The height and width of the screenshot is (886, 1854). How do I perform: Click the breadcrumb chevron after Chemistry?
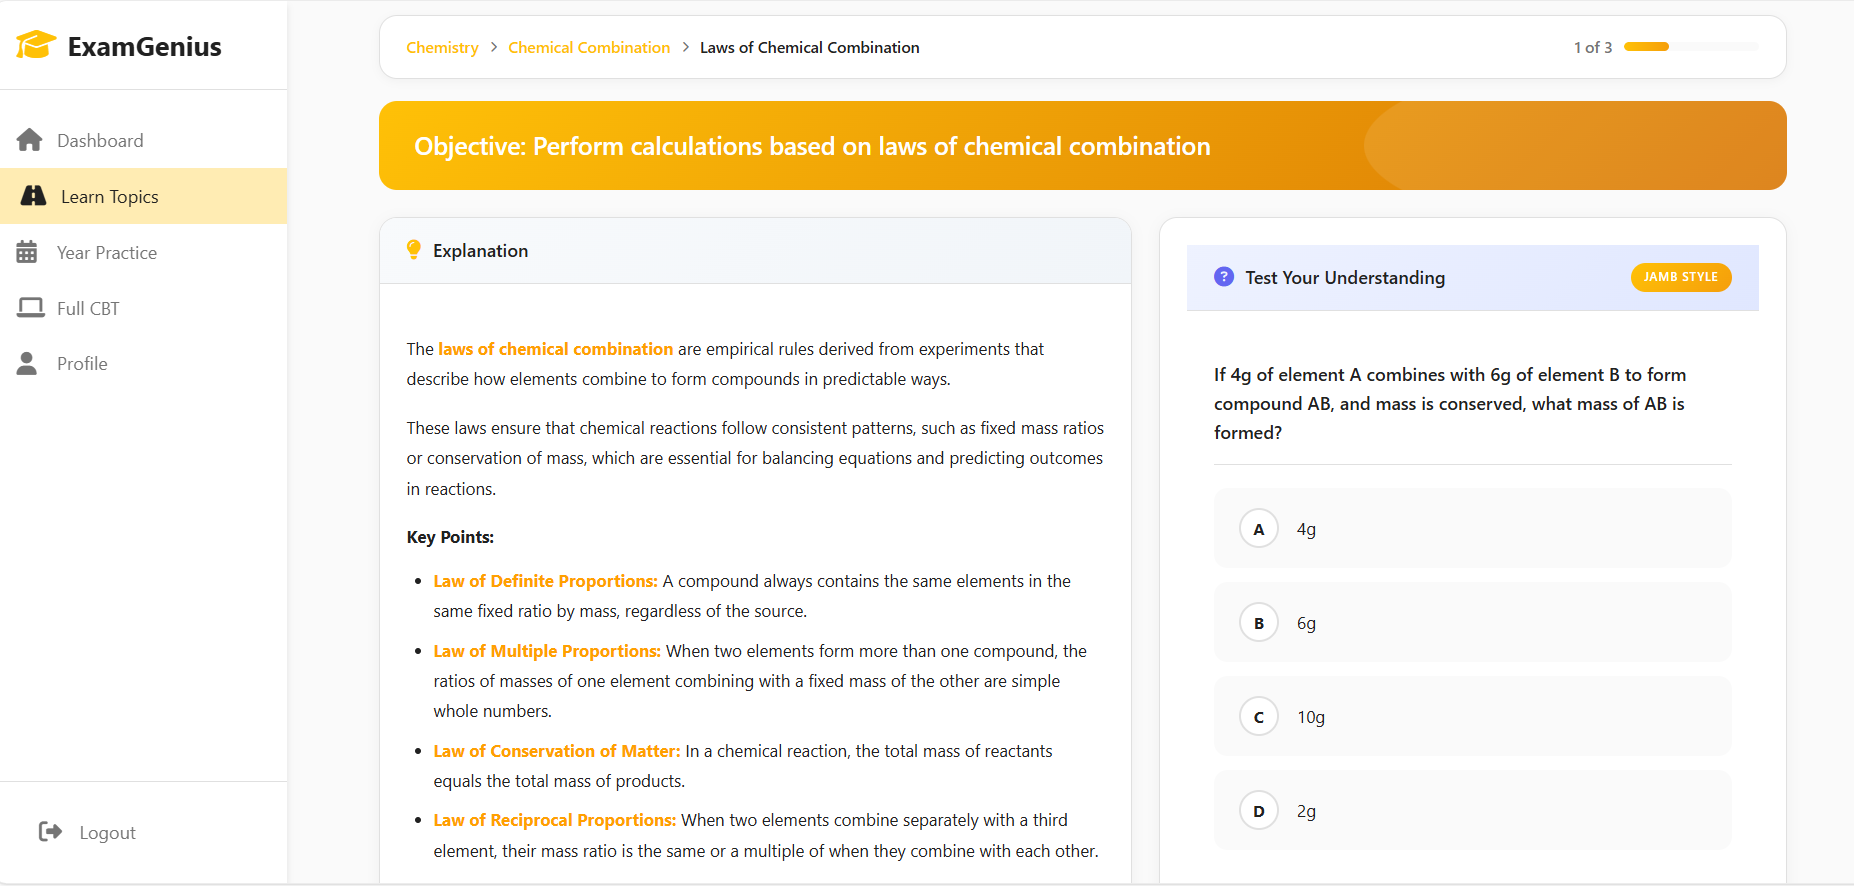pos(494,47)
